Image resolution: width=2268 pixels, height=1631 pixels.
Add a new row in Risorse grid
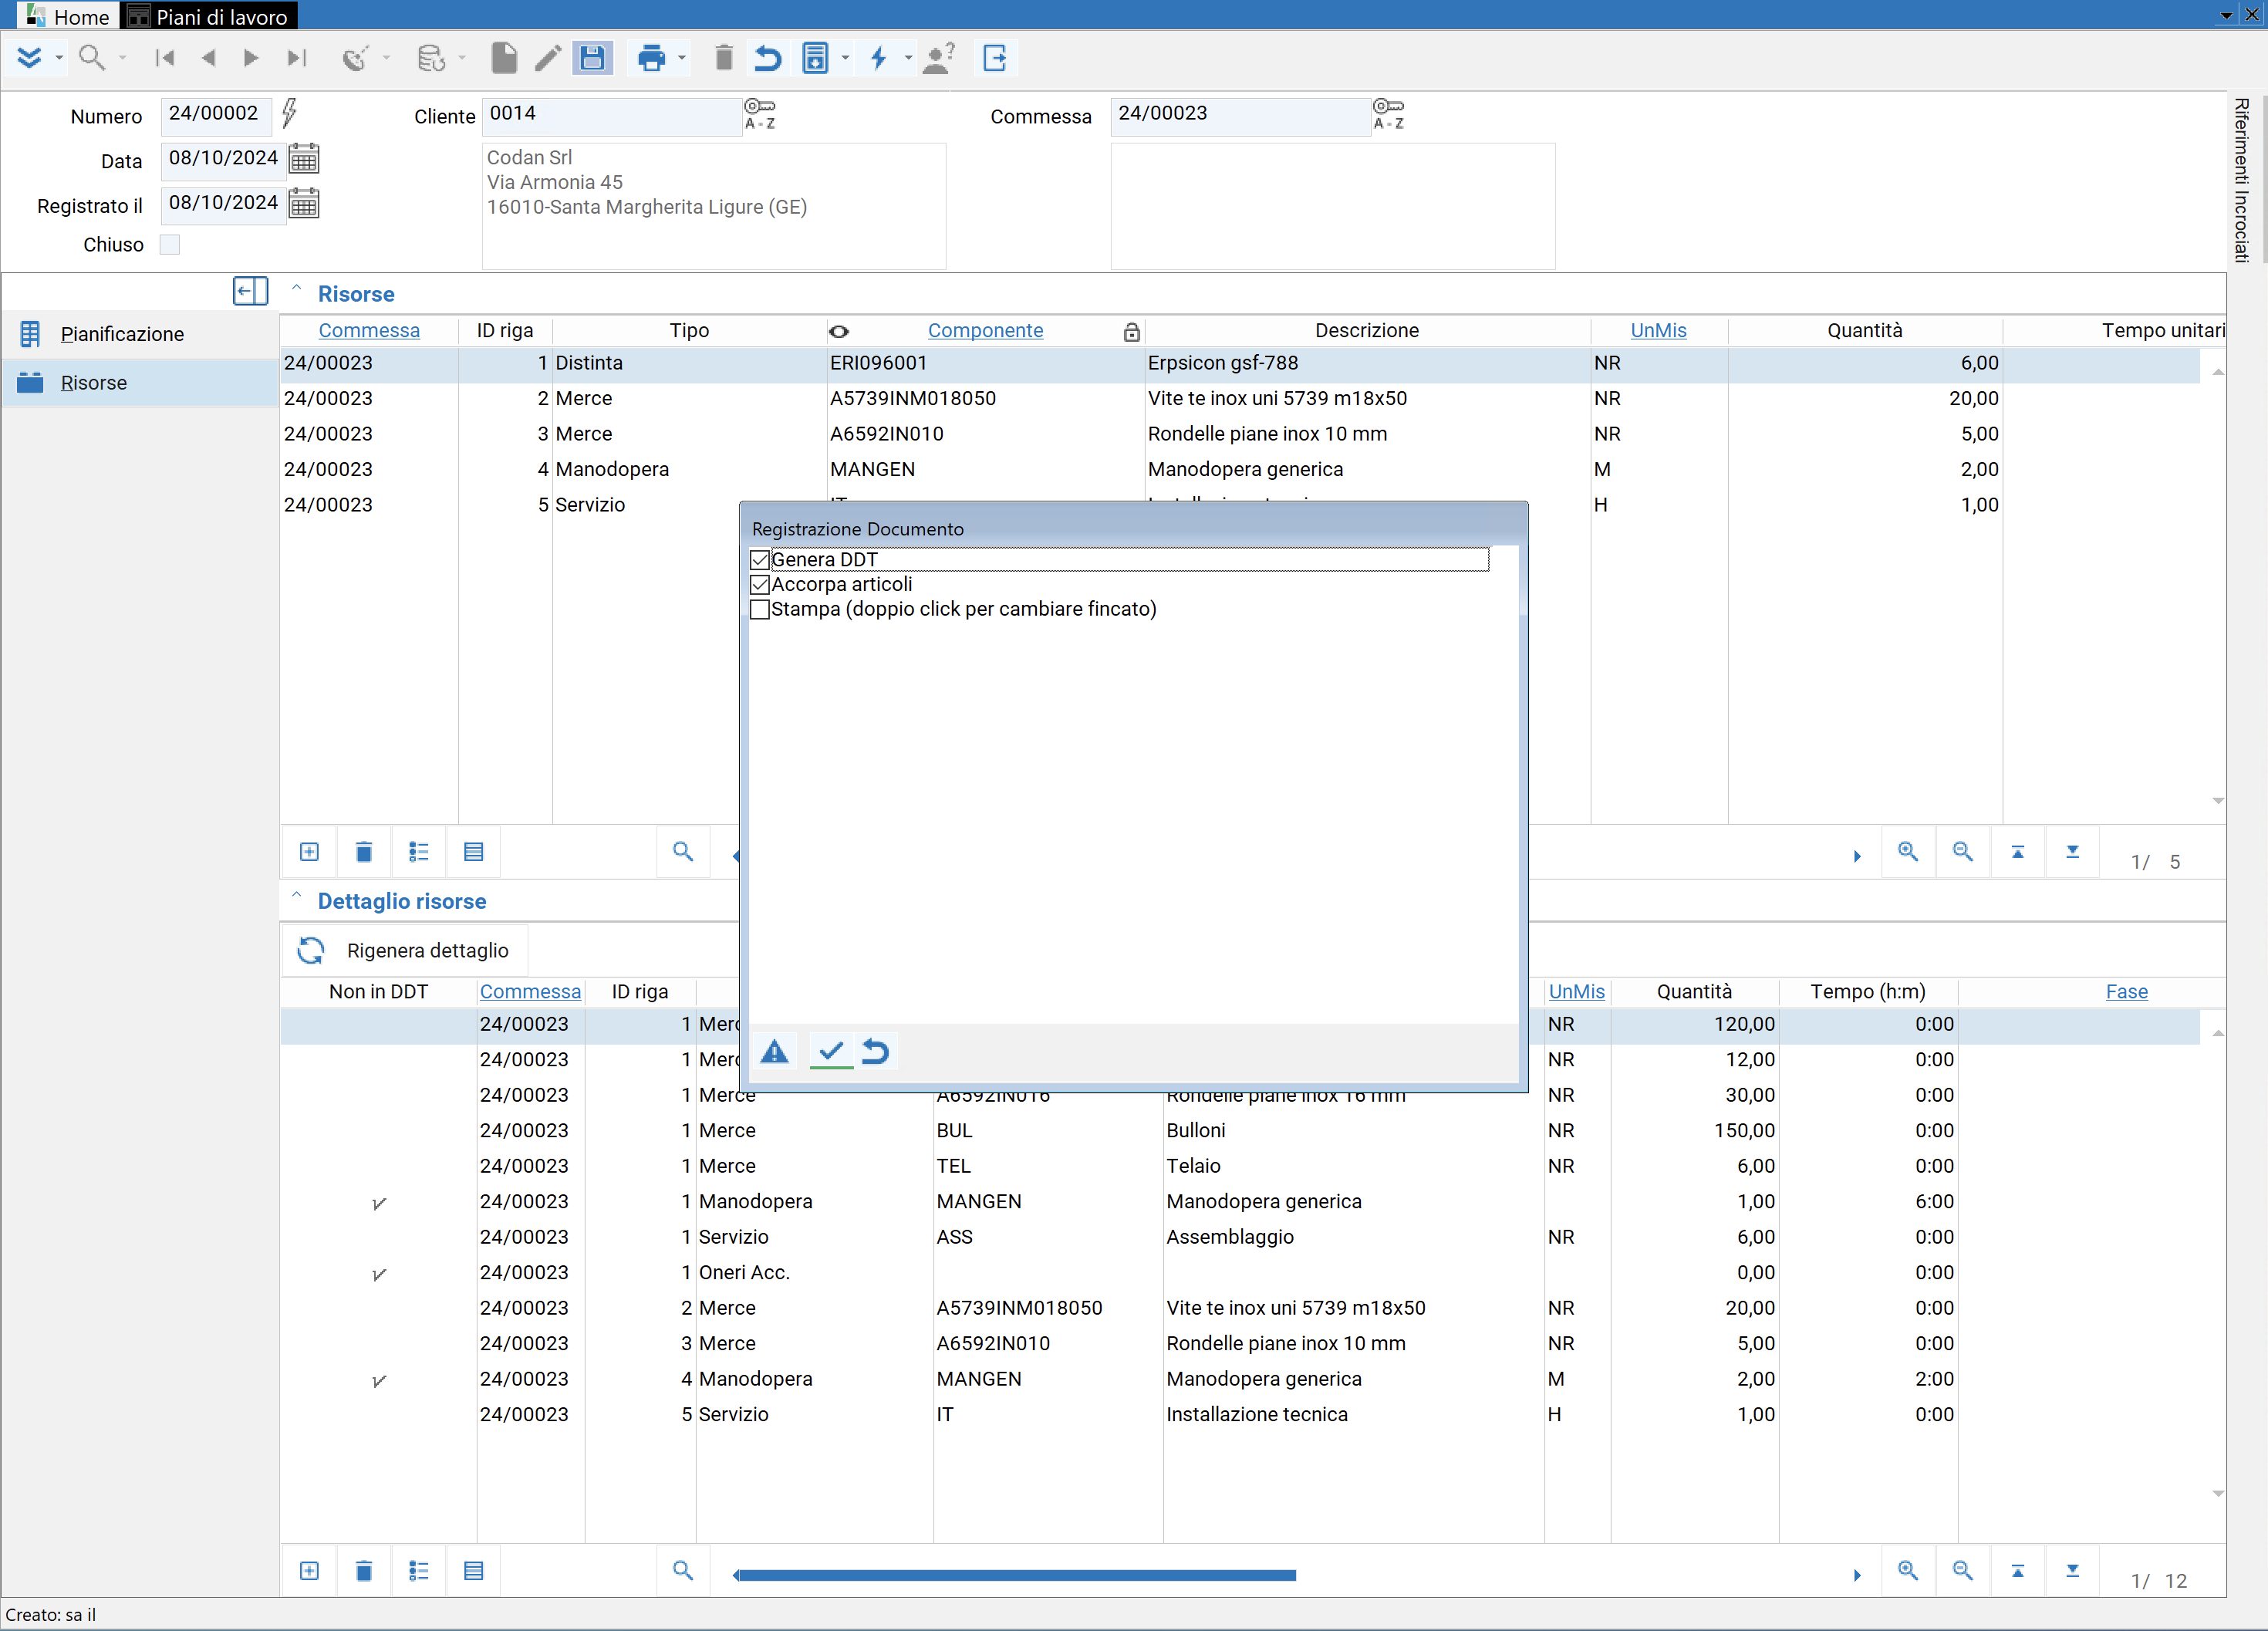(309, 852)
